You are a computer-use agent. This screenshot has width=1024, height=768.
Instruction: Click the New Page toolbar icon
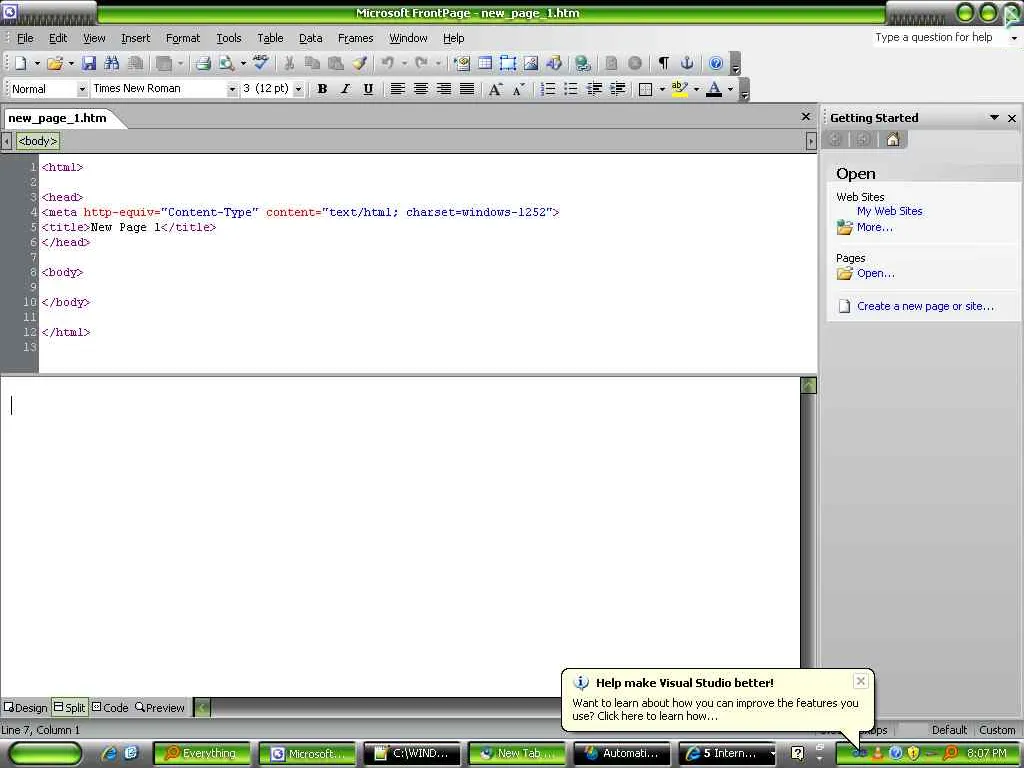click(x=20, y=63)
